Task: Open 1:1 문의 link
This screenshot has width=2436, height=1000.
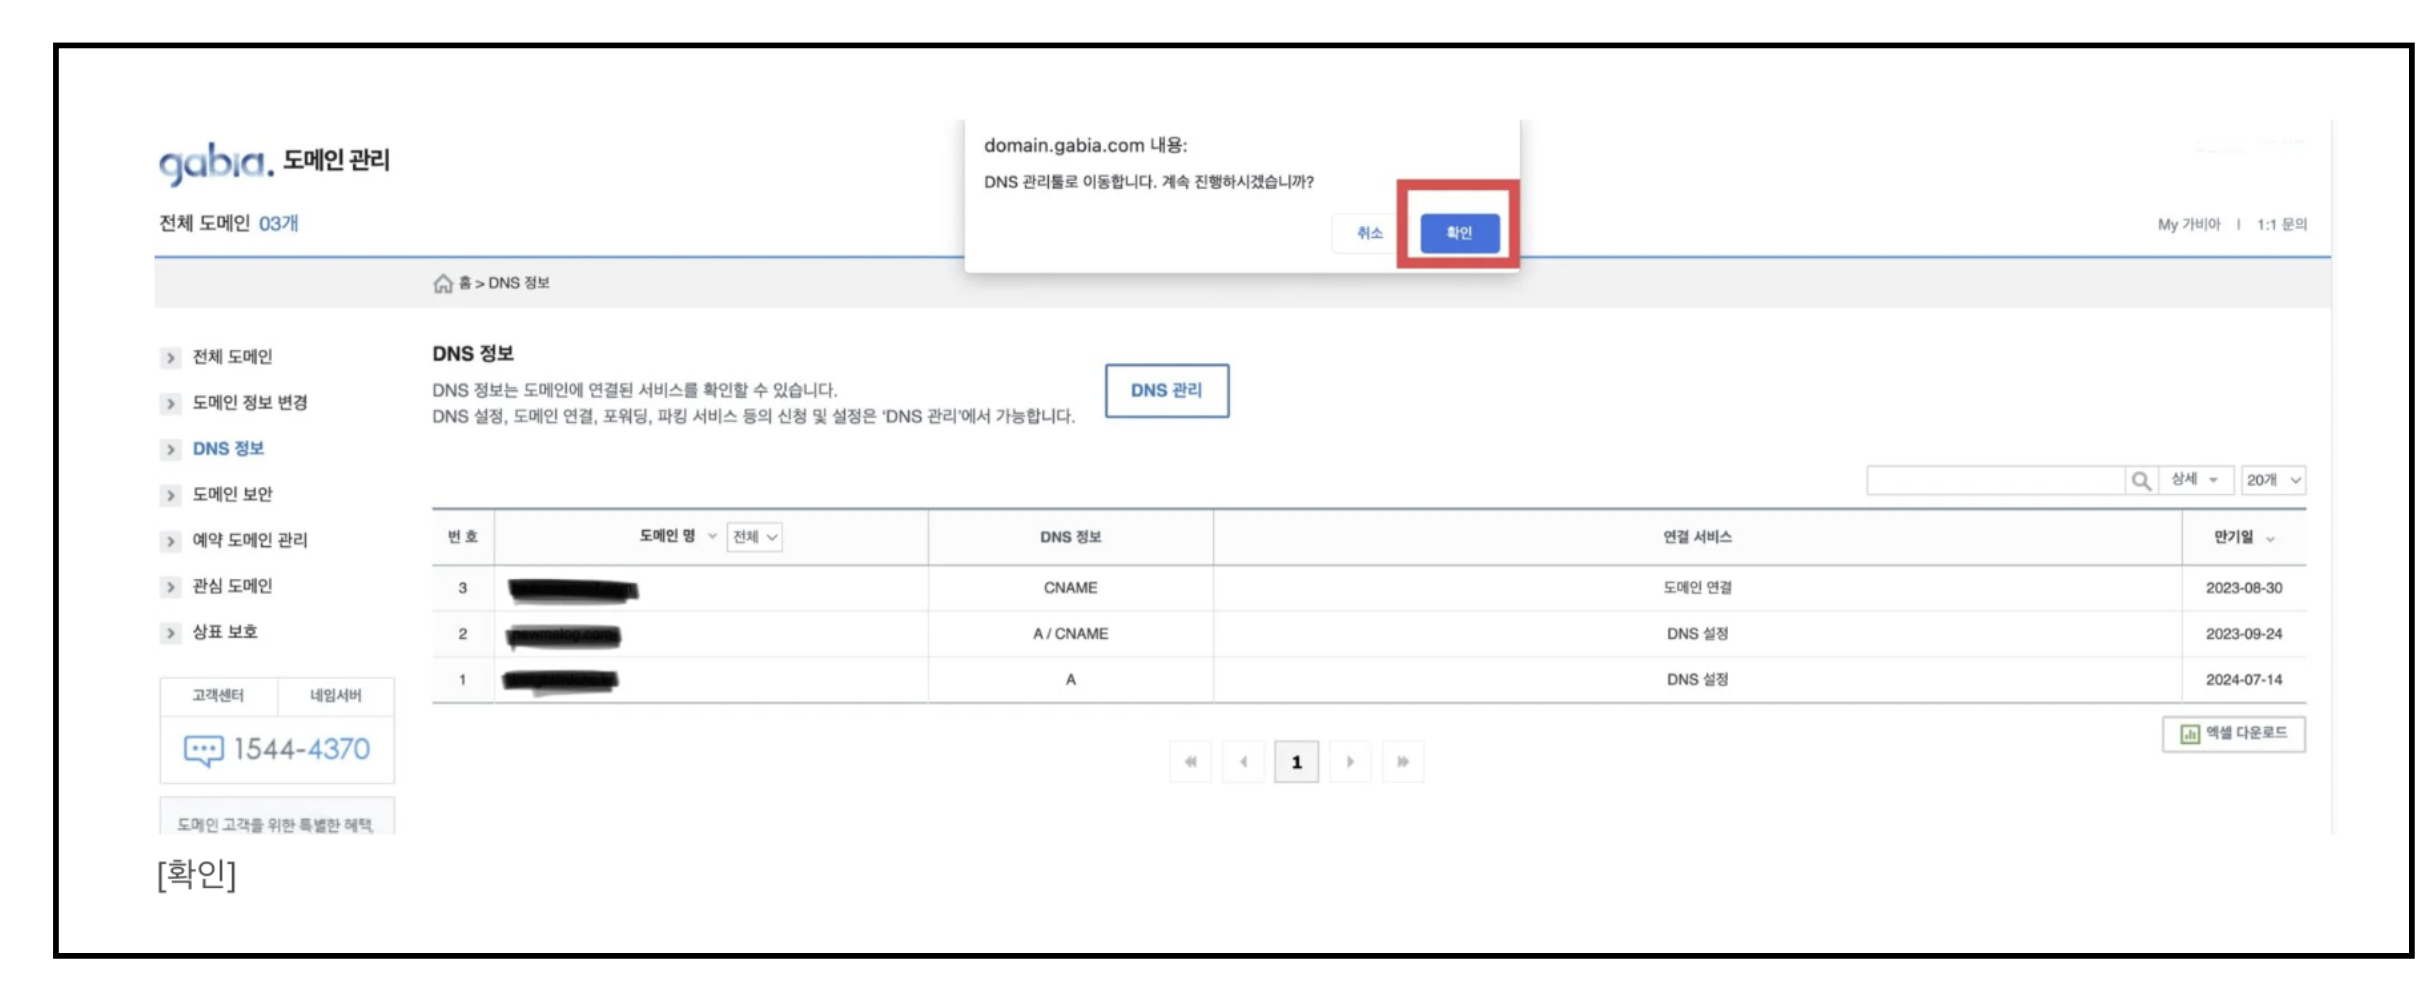Action: click(2282, 225)
